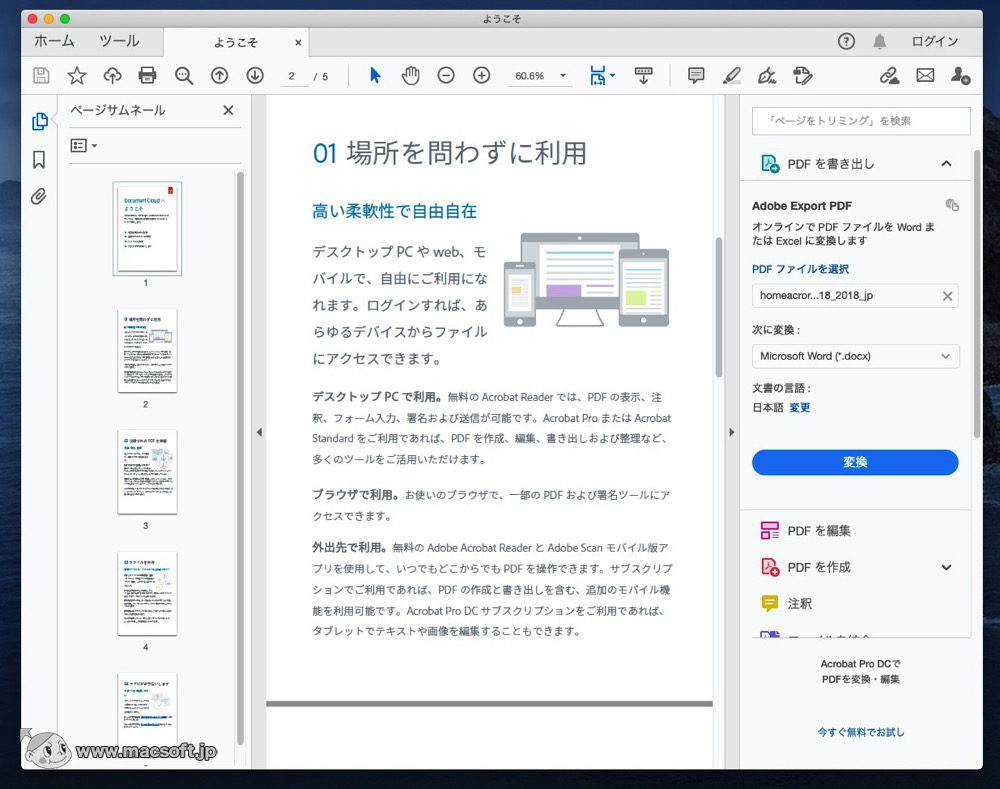Viewport: 1000px width, 789px height.
Task: Click the rotate page stamp icon
Action: (802, 76)
